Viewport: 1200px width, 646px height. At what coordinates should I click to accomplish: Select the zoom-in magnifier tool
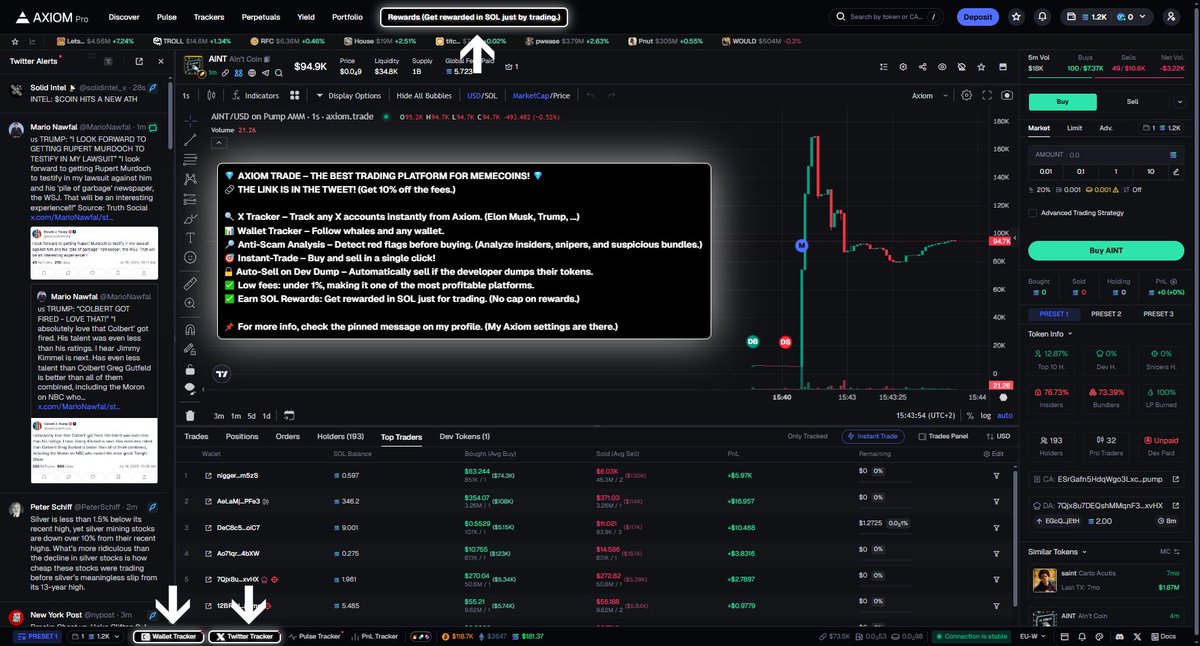point(190,304)
